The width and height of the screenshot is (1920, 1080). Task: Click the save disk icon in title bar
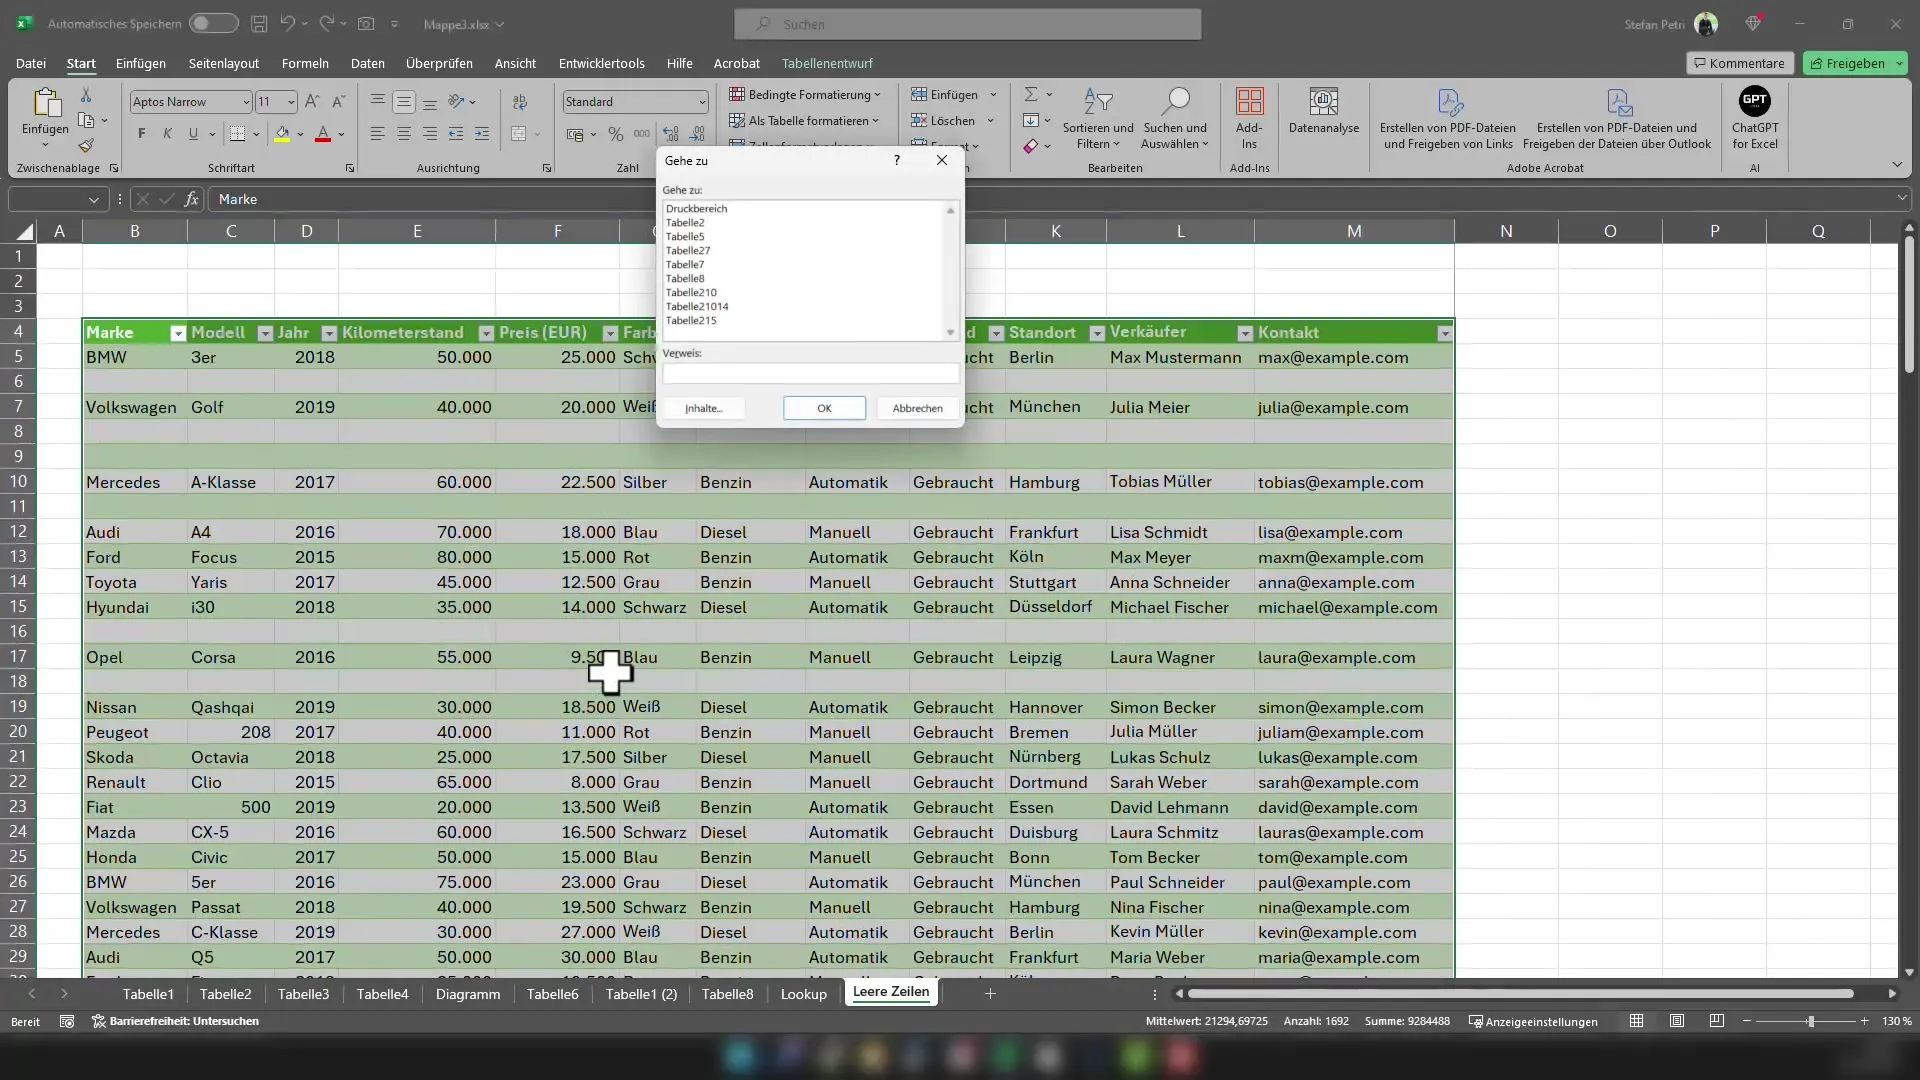pos(259,23)
